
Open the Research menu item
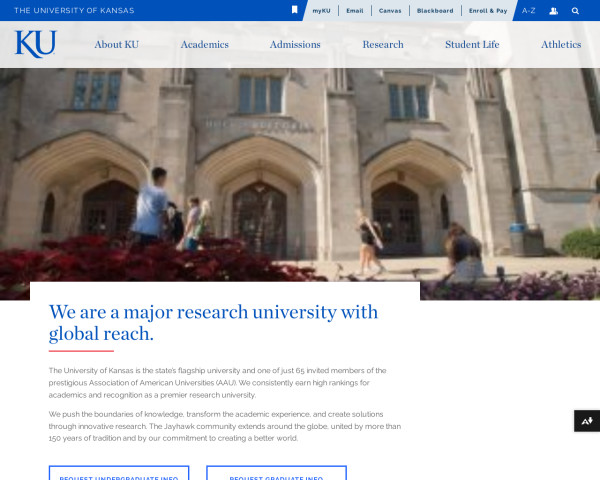383,45
